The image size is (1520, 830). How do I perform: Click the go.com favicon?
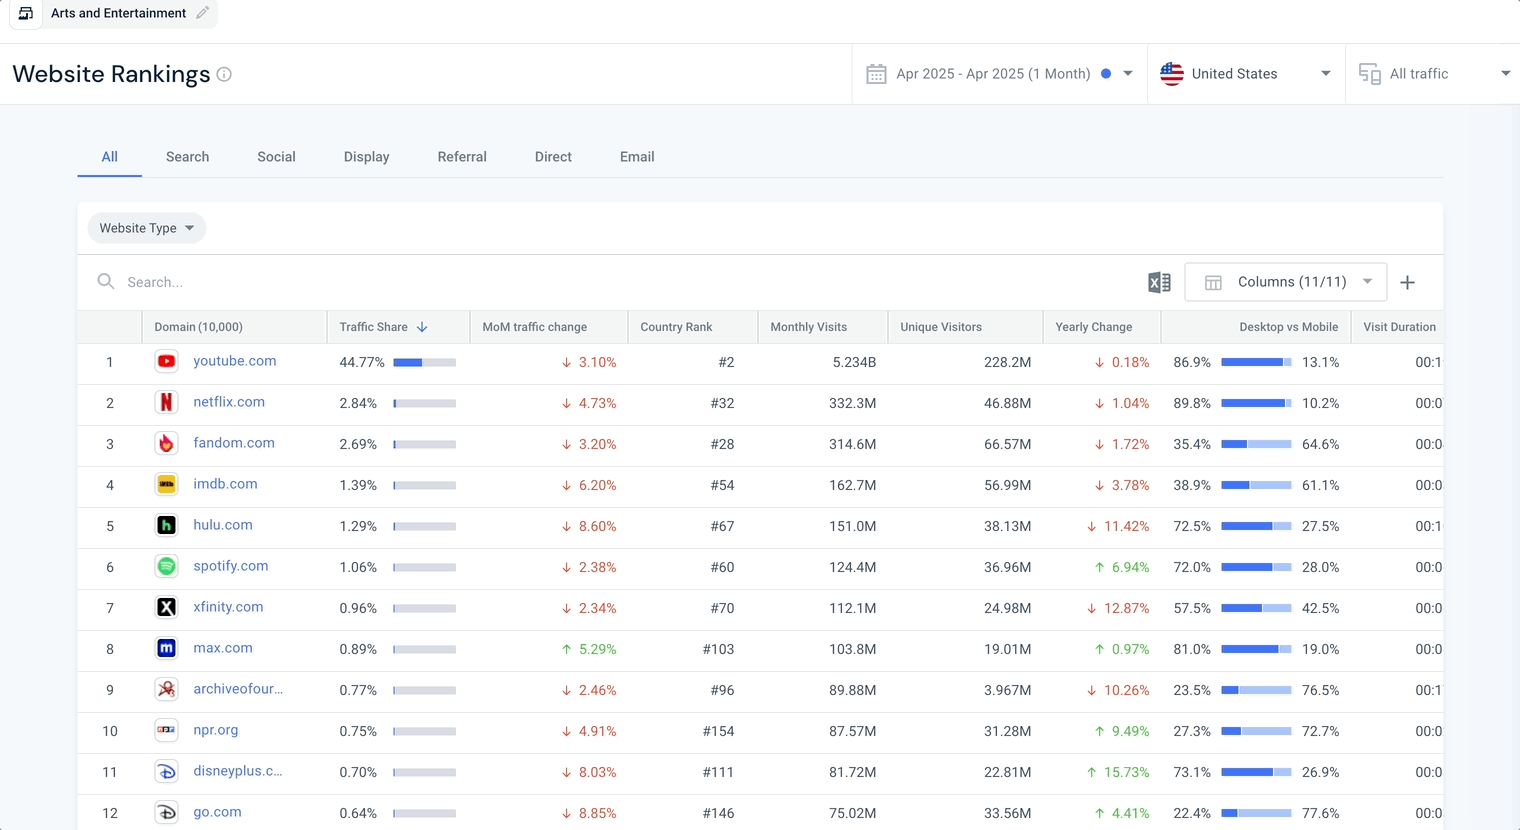click(167, 812)
